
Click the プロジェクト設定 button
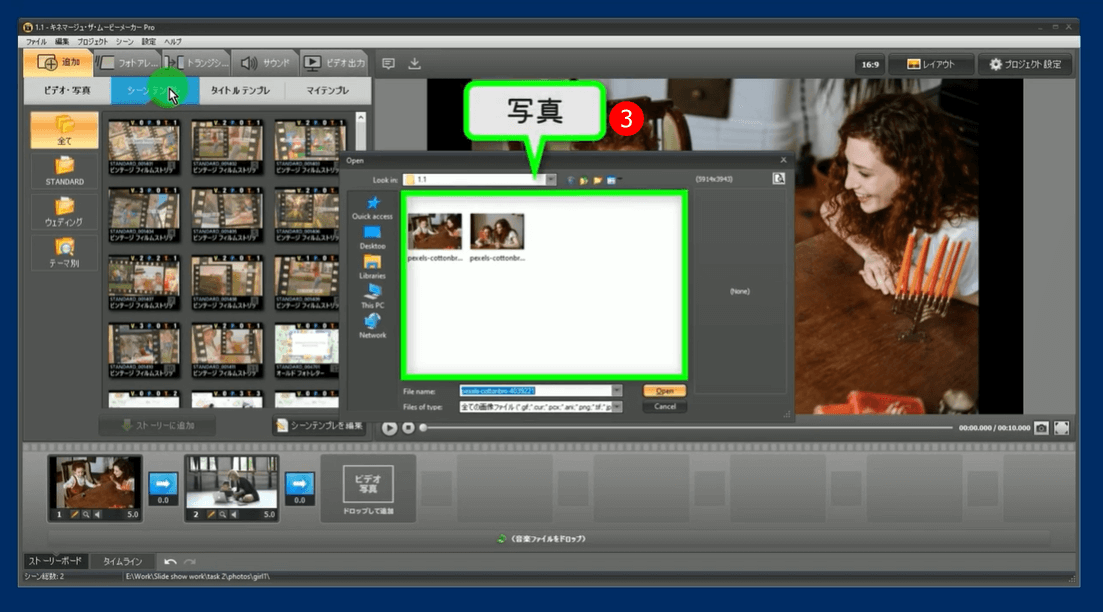point(1025,64)
